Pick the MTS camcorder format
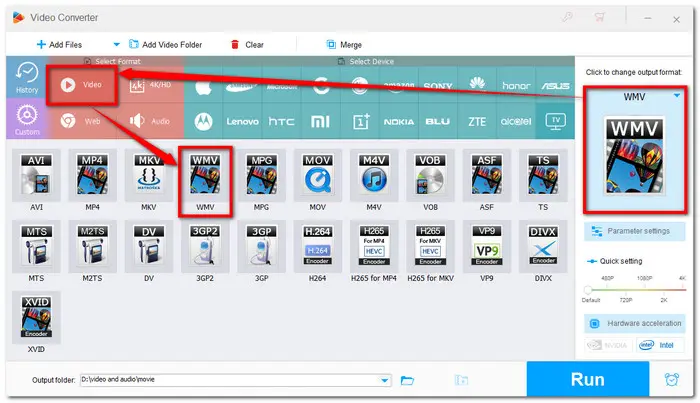Image resolution: width=700 pixels, height=403 pixels. point(36,246)
